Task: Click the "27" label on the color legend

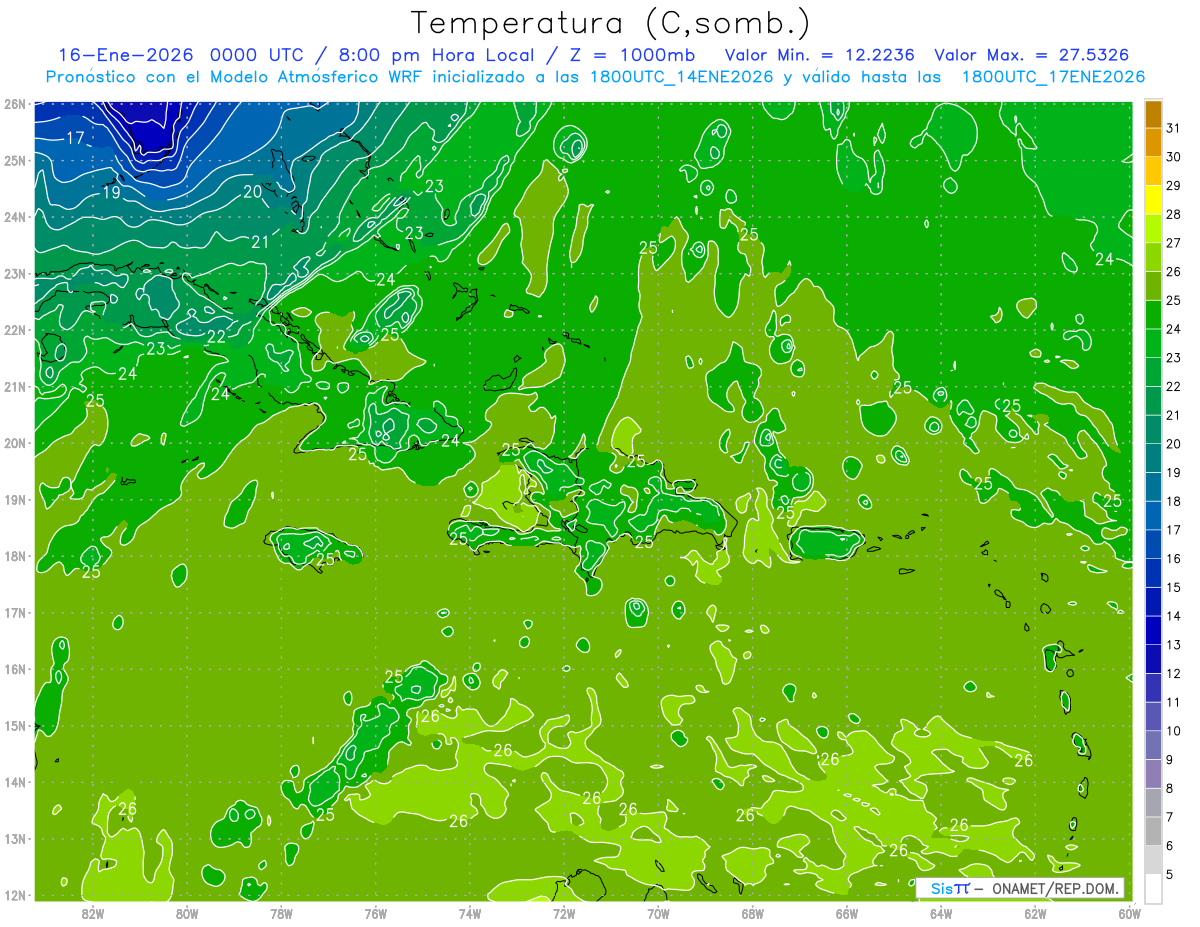Action: coord(1173,243)
